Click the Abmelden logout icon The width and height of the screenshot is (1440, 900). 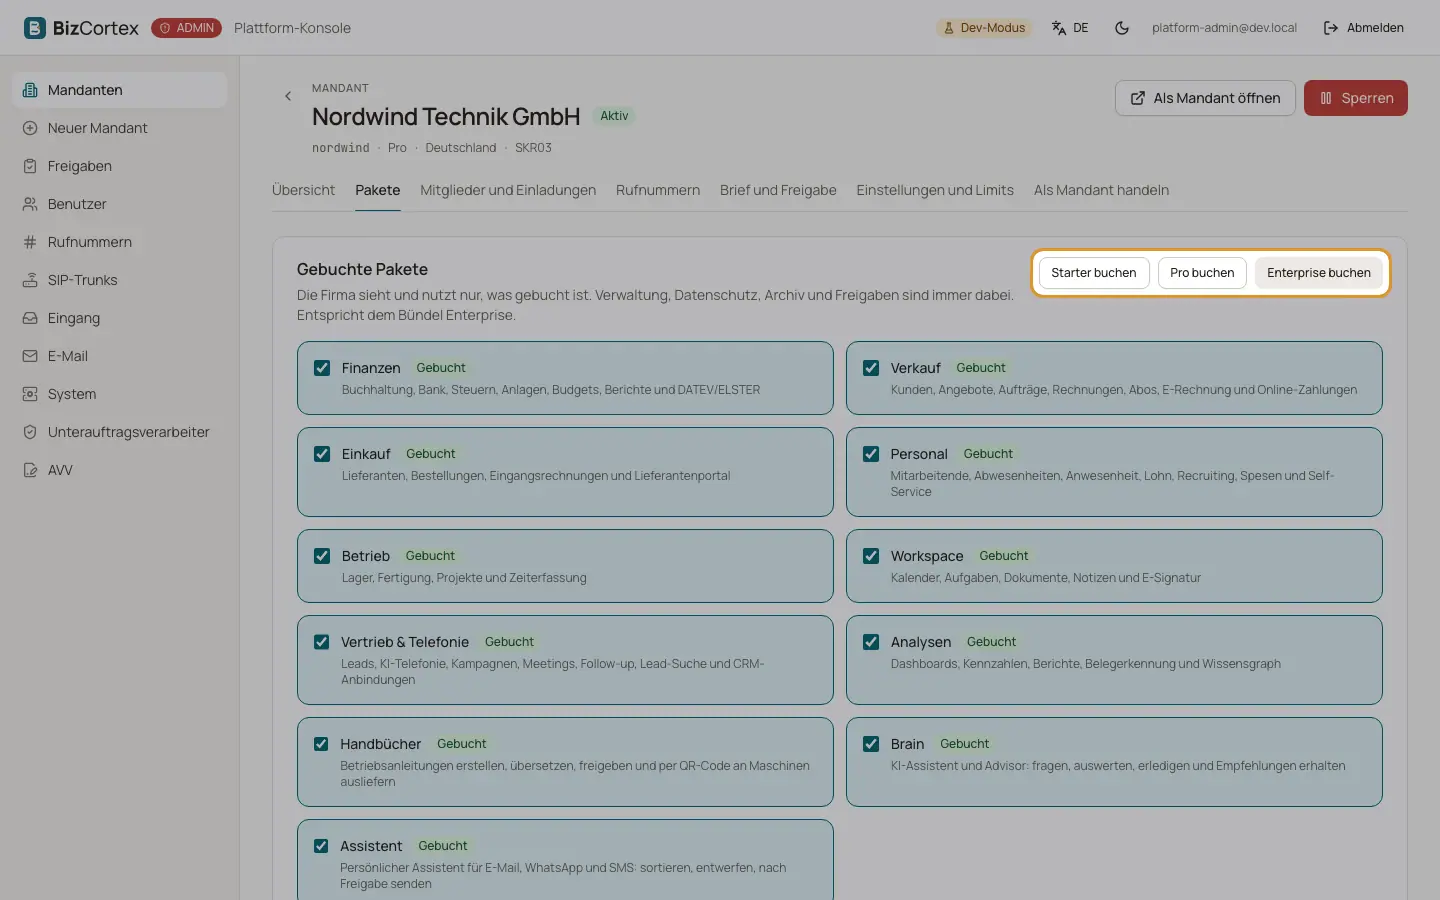(x=1331, y=28)
